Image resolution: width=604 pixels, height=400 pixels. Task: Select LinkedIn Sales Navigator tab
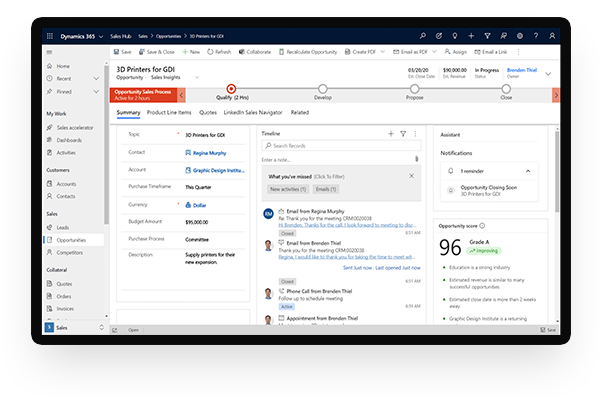(253, 113)
